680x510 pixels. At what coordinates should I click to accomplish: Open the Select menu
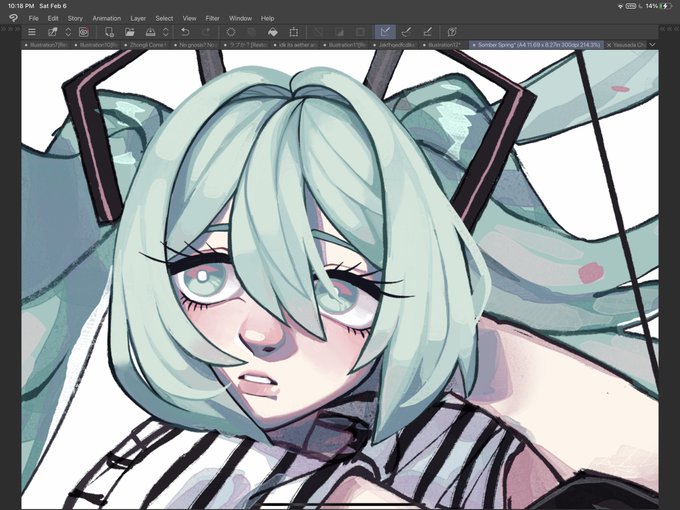(164, 18)
